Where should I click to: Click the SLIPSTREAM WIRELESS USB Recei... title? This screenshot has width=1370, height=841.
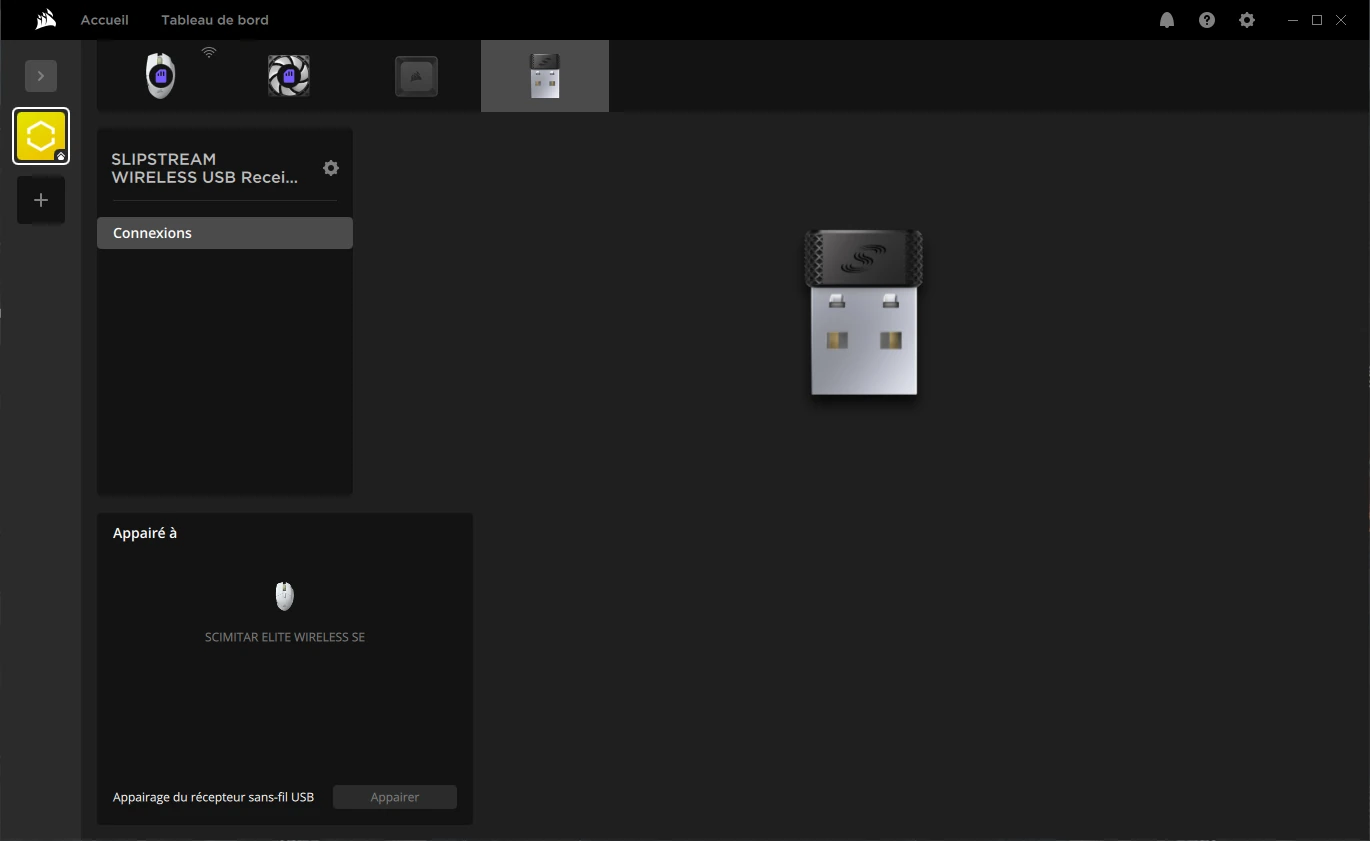pyautogui.click(x=205, y=168)
